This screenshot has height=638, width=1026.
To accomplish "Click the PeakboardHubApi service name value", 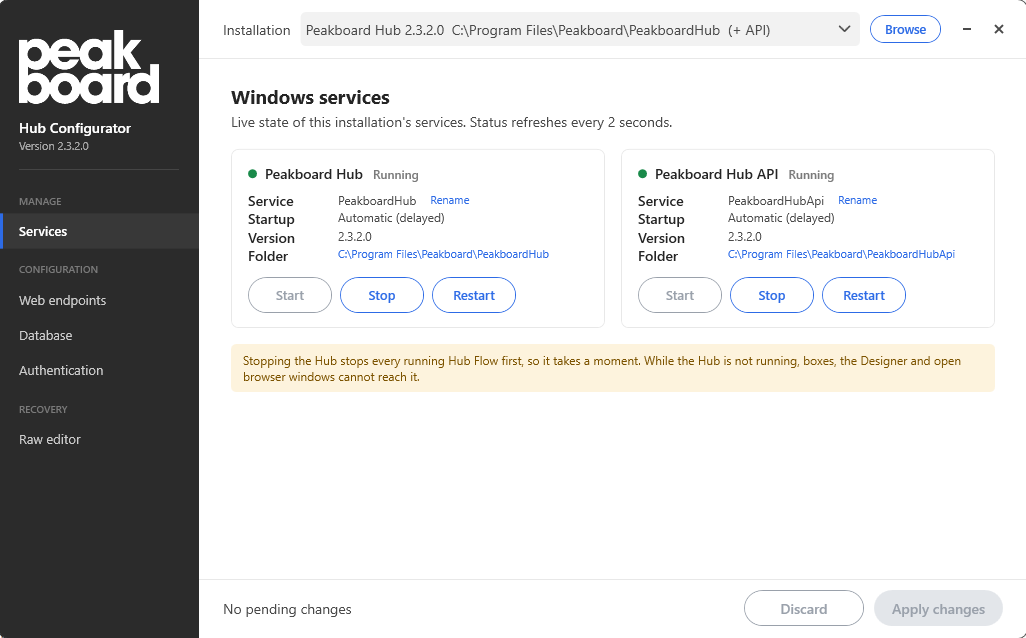I will coord(775,200).
